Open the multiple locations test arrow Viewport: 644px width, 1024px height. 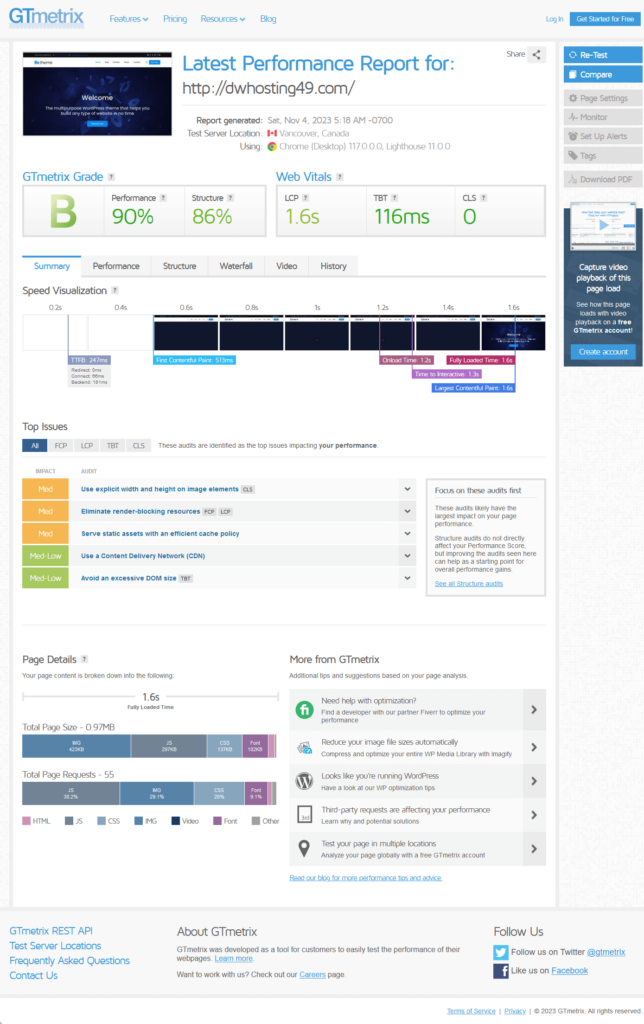coord(534,849)
